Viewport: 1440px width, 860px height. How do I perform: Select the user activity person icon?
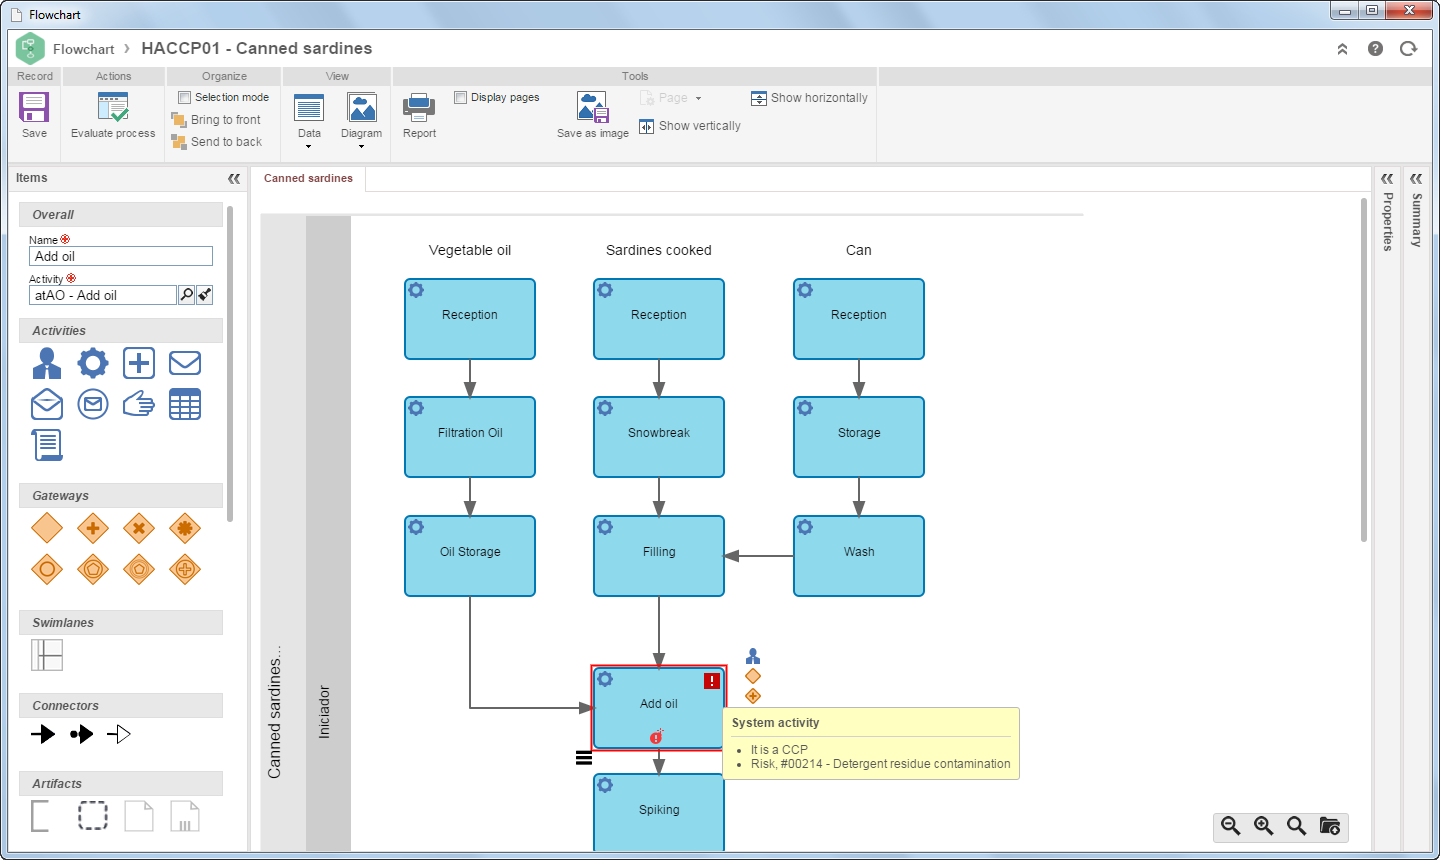(x=47, y=363)
